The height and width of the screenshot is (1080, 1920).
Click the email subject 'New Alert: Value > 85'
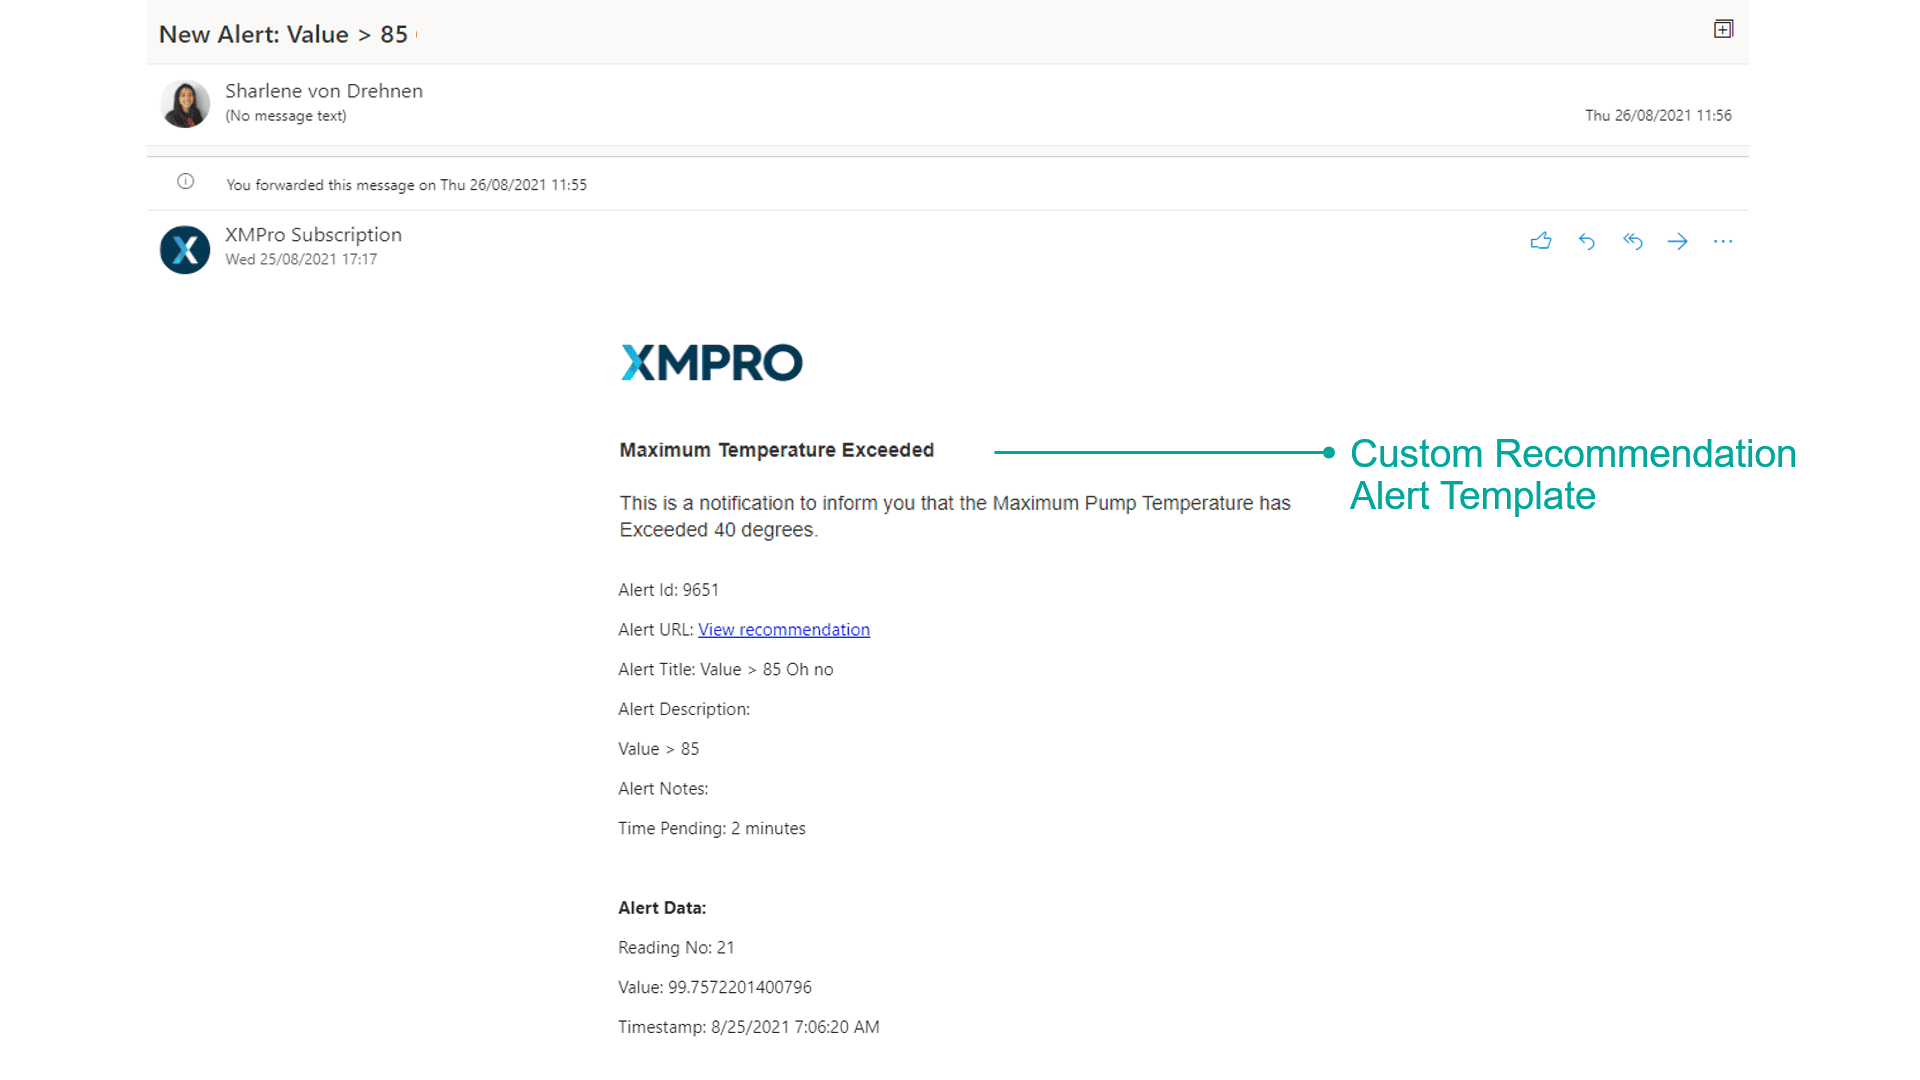(x=283, y=35)
